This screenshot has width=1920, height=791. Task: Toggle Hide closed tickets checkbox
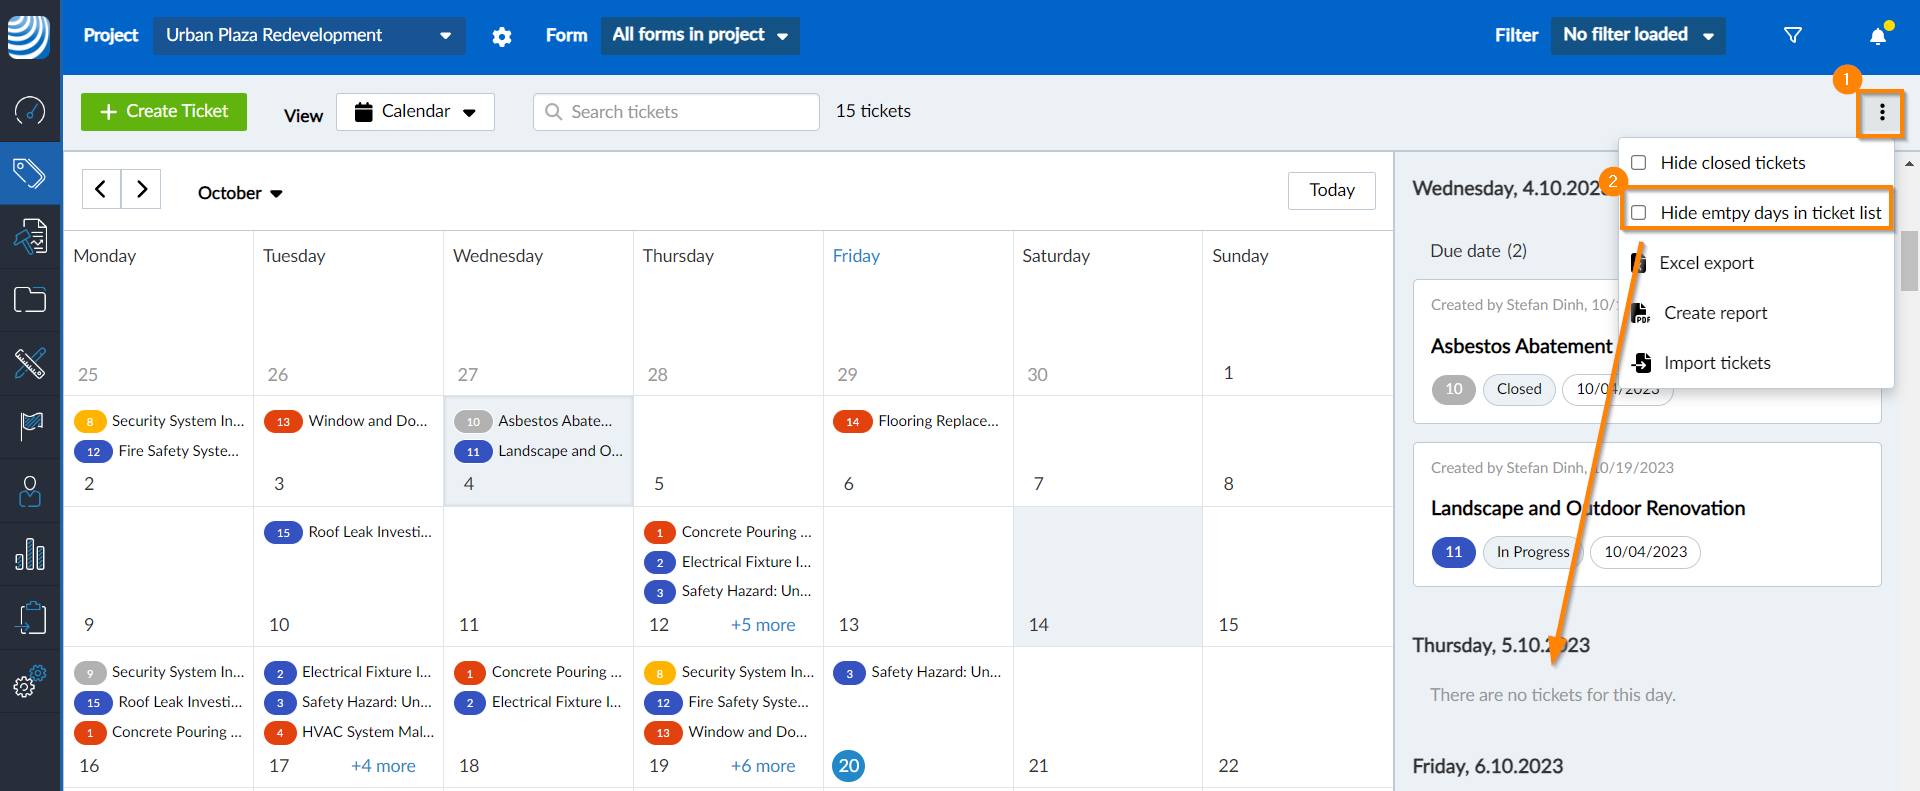pos(1639,163)
